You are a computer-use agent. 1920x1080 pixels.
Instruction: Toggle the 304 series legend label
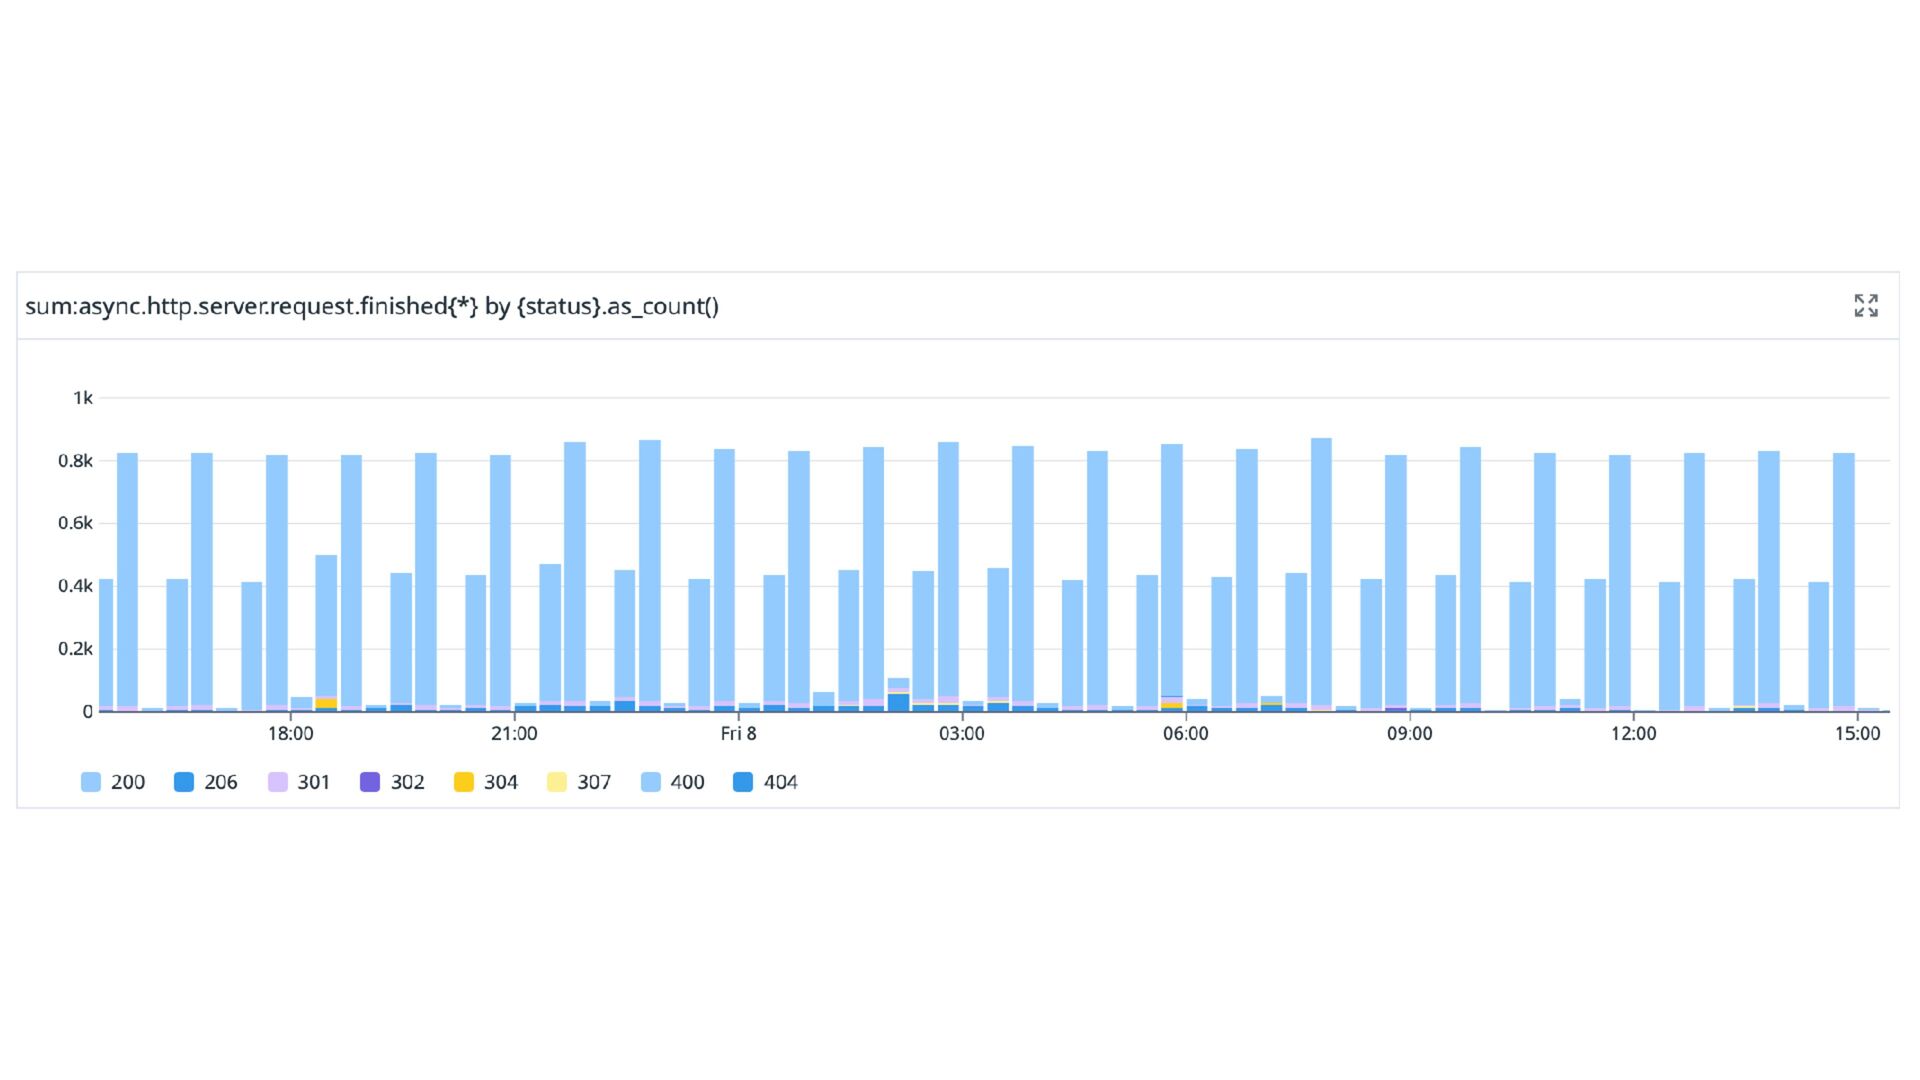500,783
